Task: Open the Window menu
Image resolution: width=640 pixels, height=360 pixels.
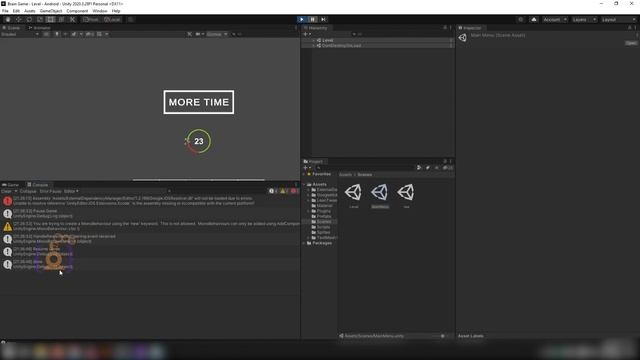Action: pyautogui.click(x=100, y=11)
